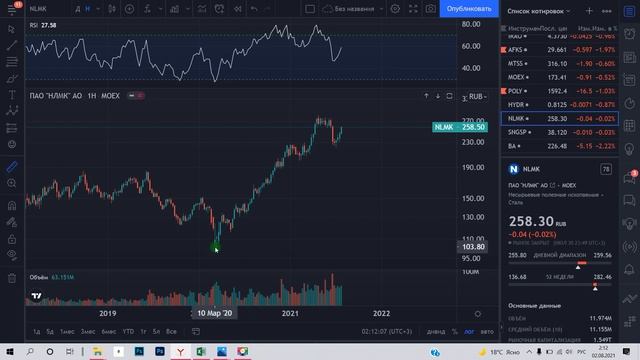Move the price pane up arrow
Image resolution: width=640 pixels, height=360 pixels.
tap(426, 96)
